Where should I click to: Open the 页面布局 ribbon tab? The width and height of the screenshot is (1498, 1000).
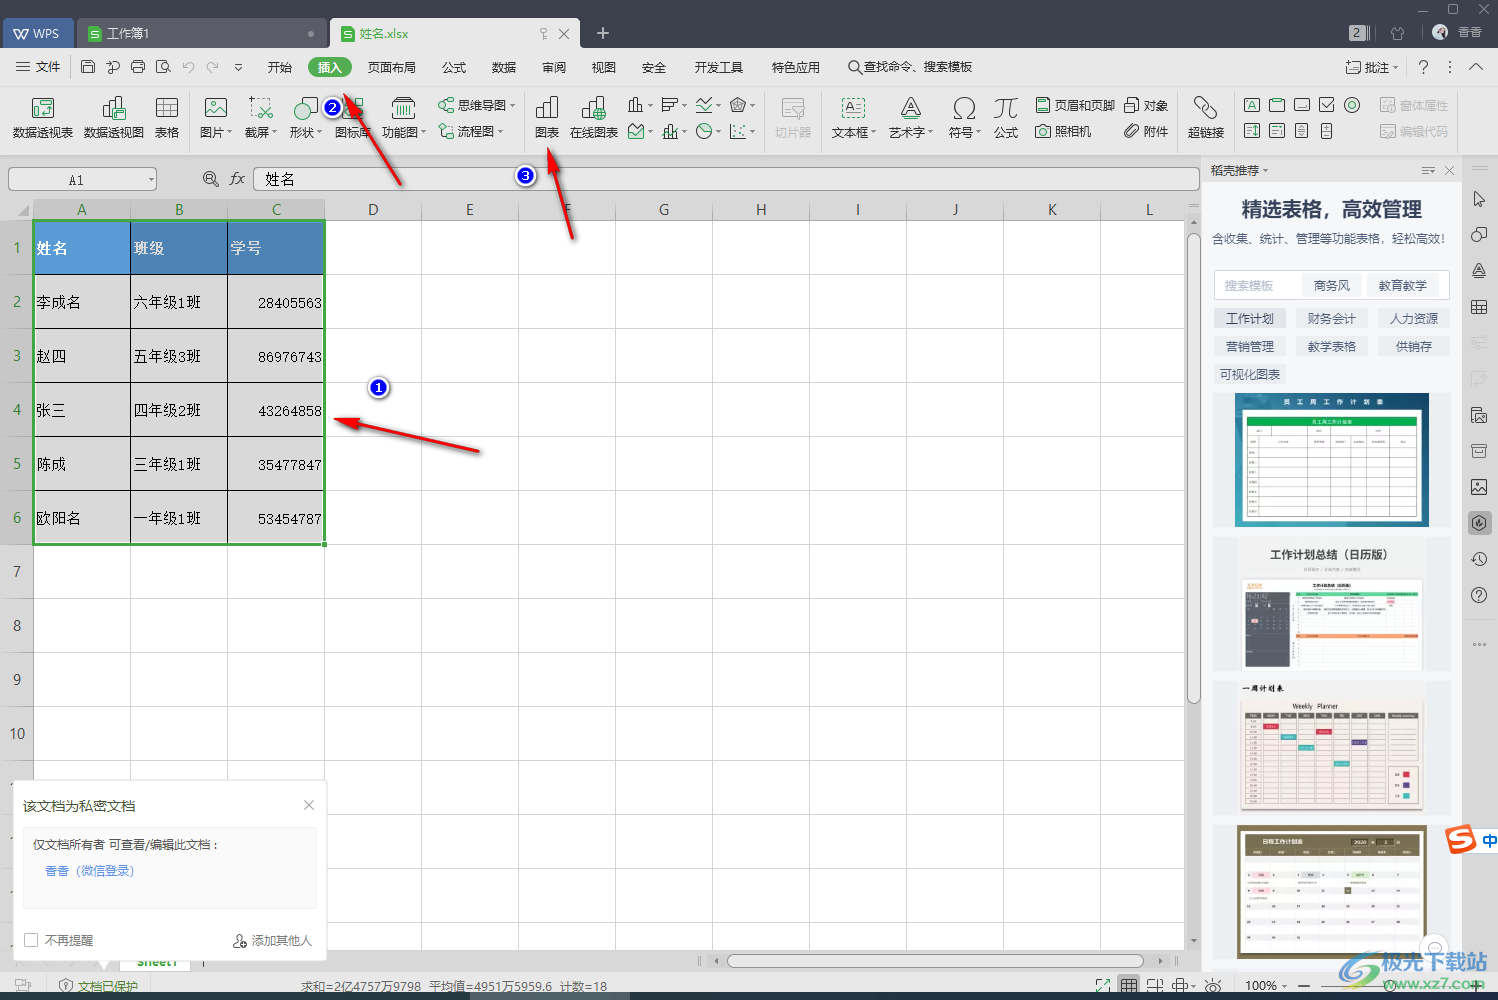[391, 67]
